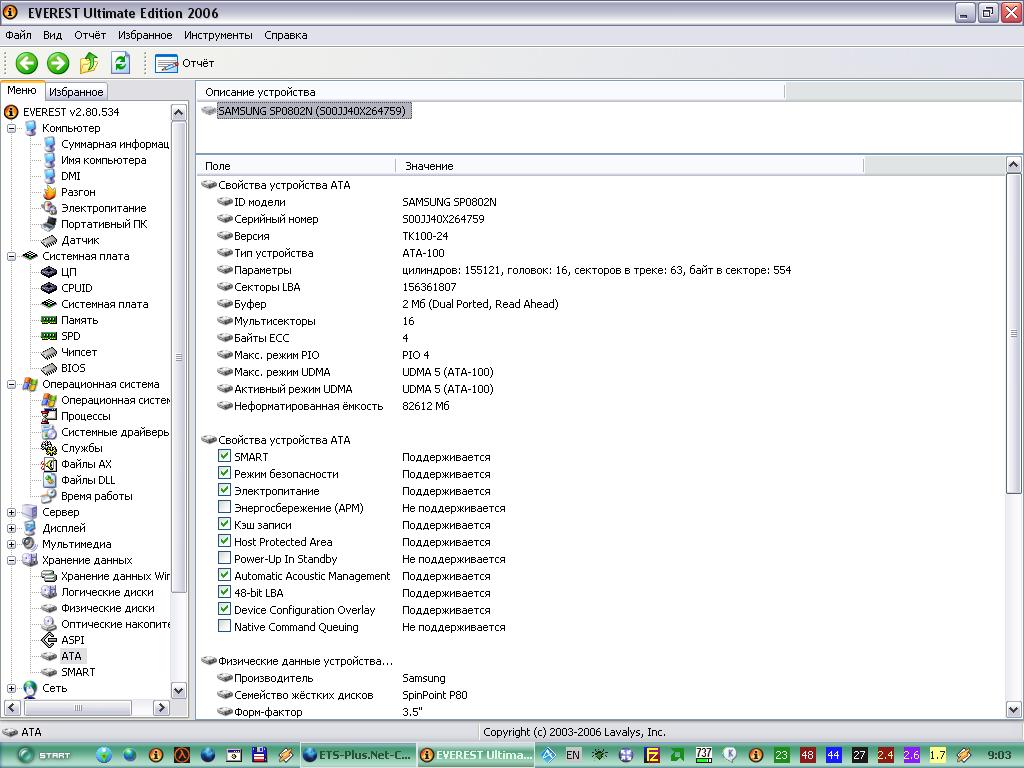Toggle the SMART checkbox
The width and height of the screenshot is (1024, 768).
(225, 457)
